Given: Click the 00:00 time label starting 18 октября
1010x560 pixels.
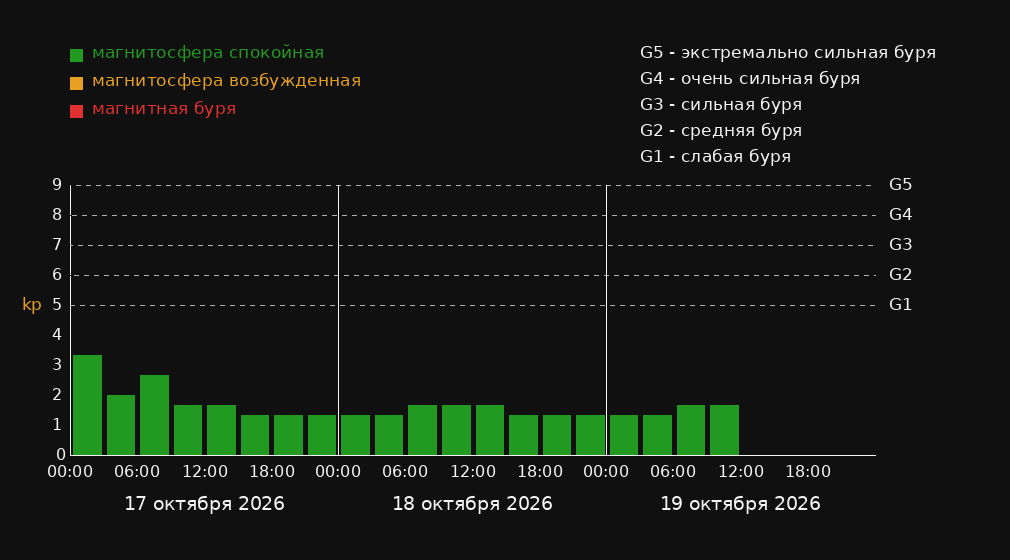Looking at the screenshot, I should click(x=338, y=472).
